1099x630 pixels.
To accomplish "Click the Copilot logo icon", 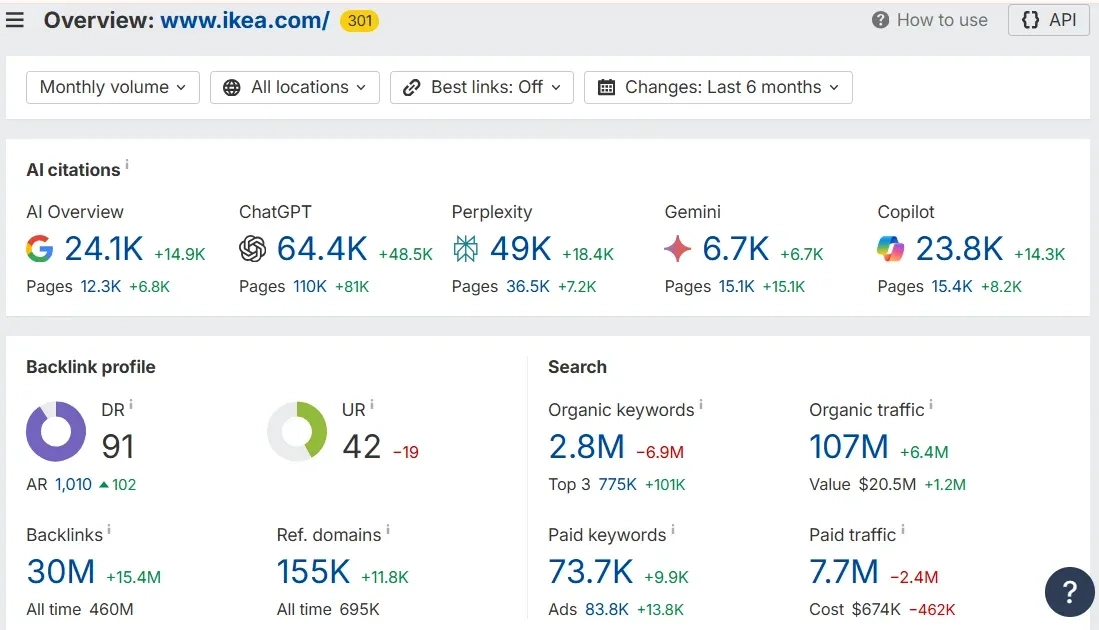I will click(x=891, y=249).
